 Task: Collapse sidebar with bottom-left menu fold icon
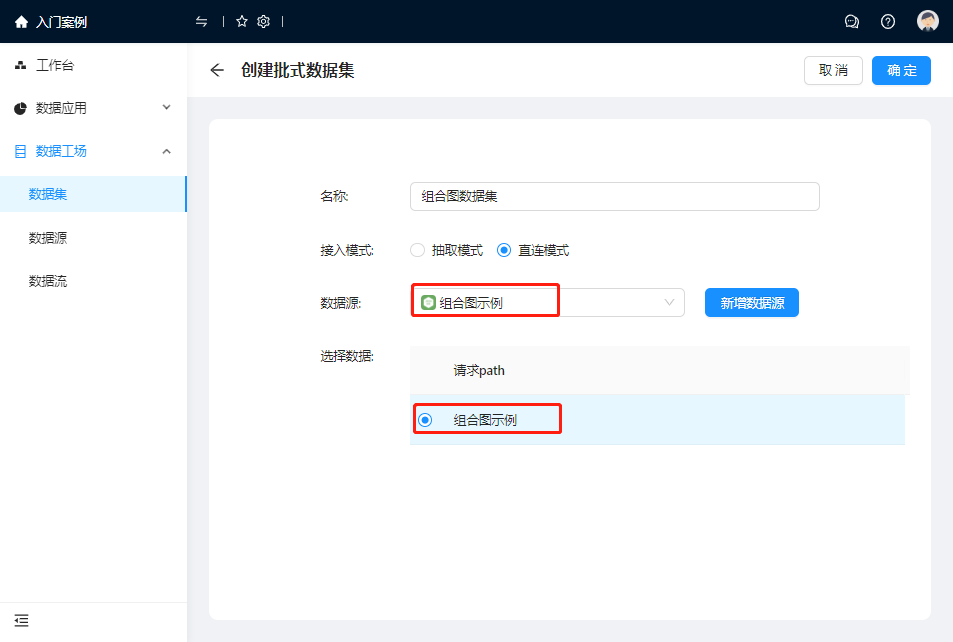coord(22,621)
